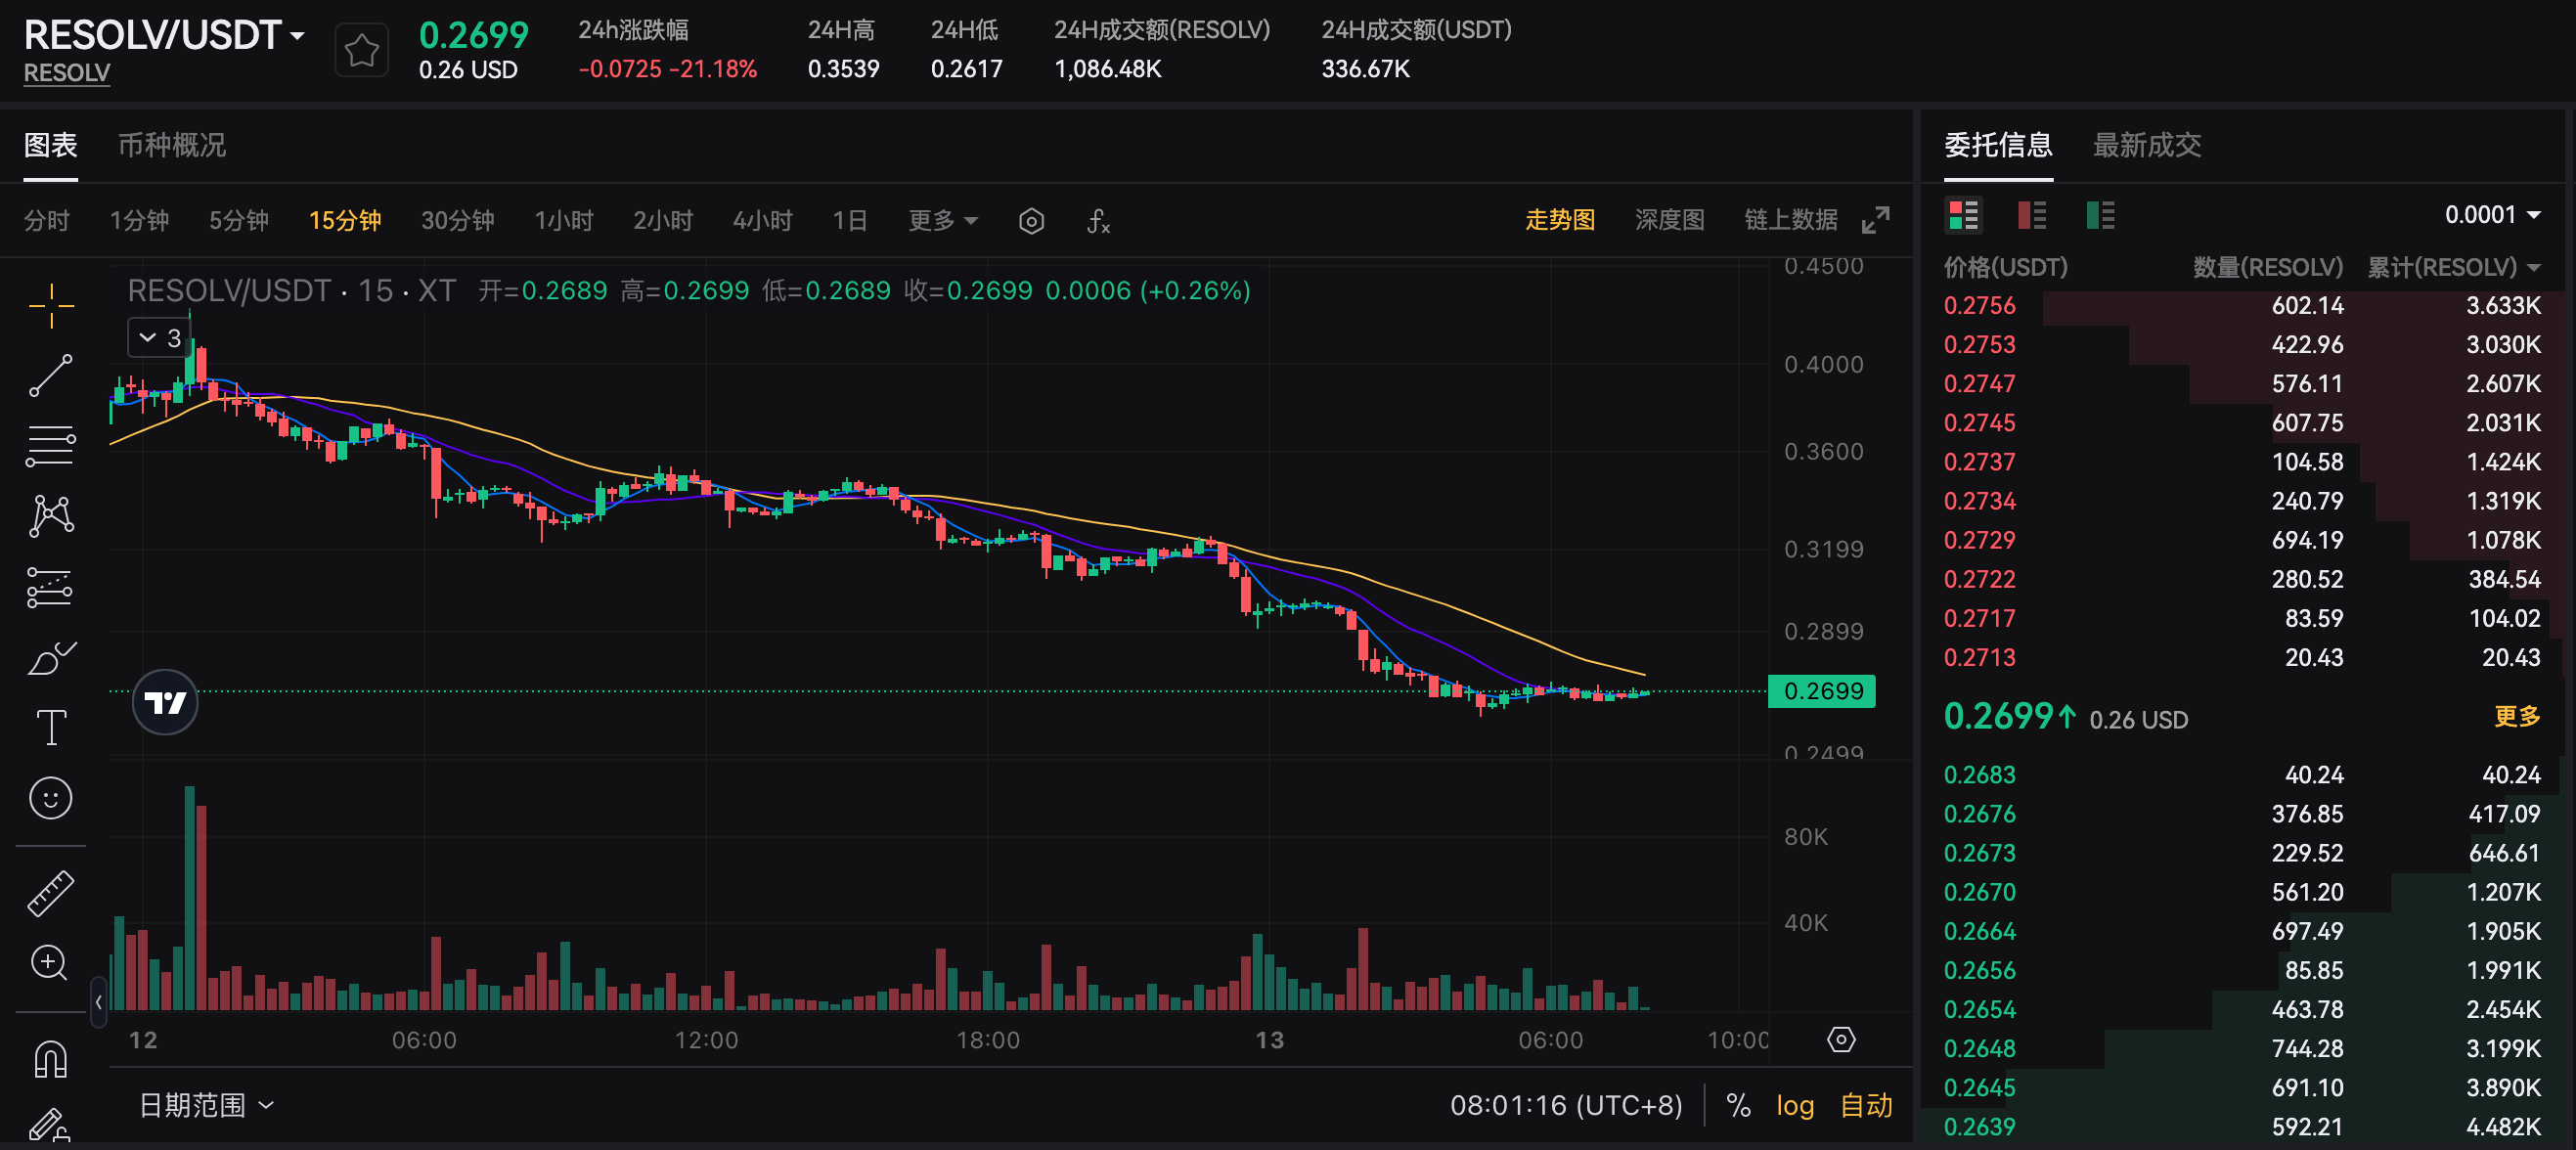Select the 分时 time-sharing interval

pos(46,220)
